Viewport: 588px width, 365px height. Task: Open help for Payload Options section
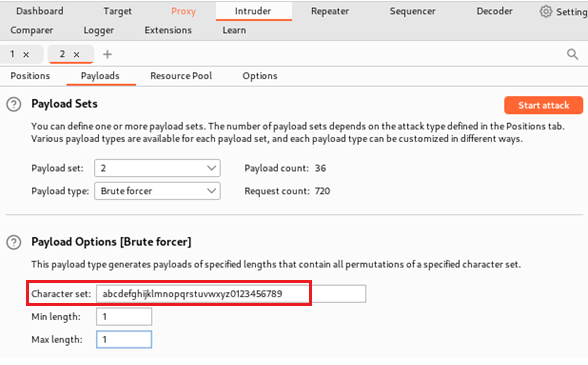pyautogui.click(x=14, y=242)
